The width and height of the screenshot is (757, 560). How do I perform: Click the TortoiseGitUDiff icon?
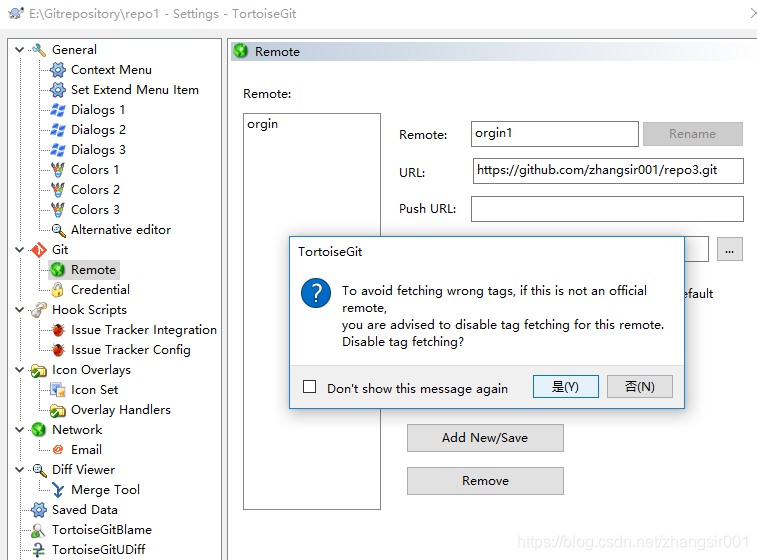(x=39, y=550)
